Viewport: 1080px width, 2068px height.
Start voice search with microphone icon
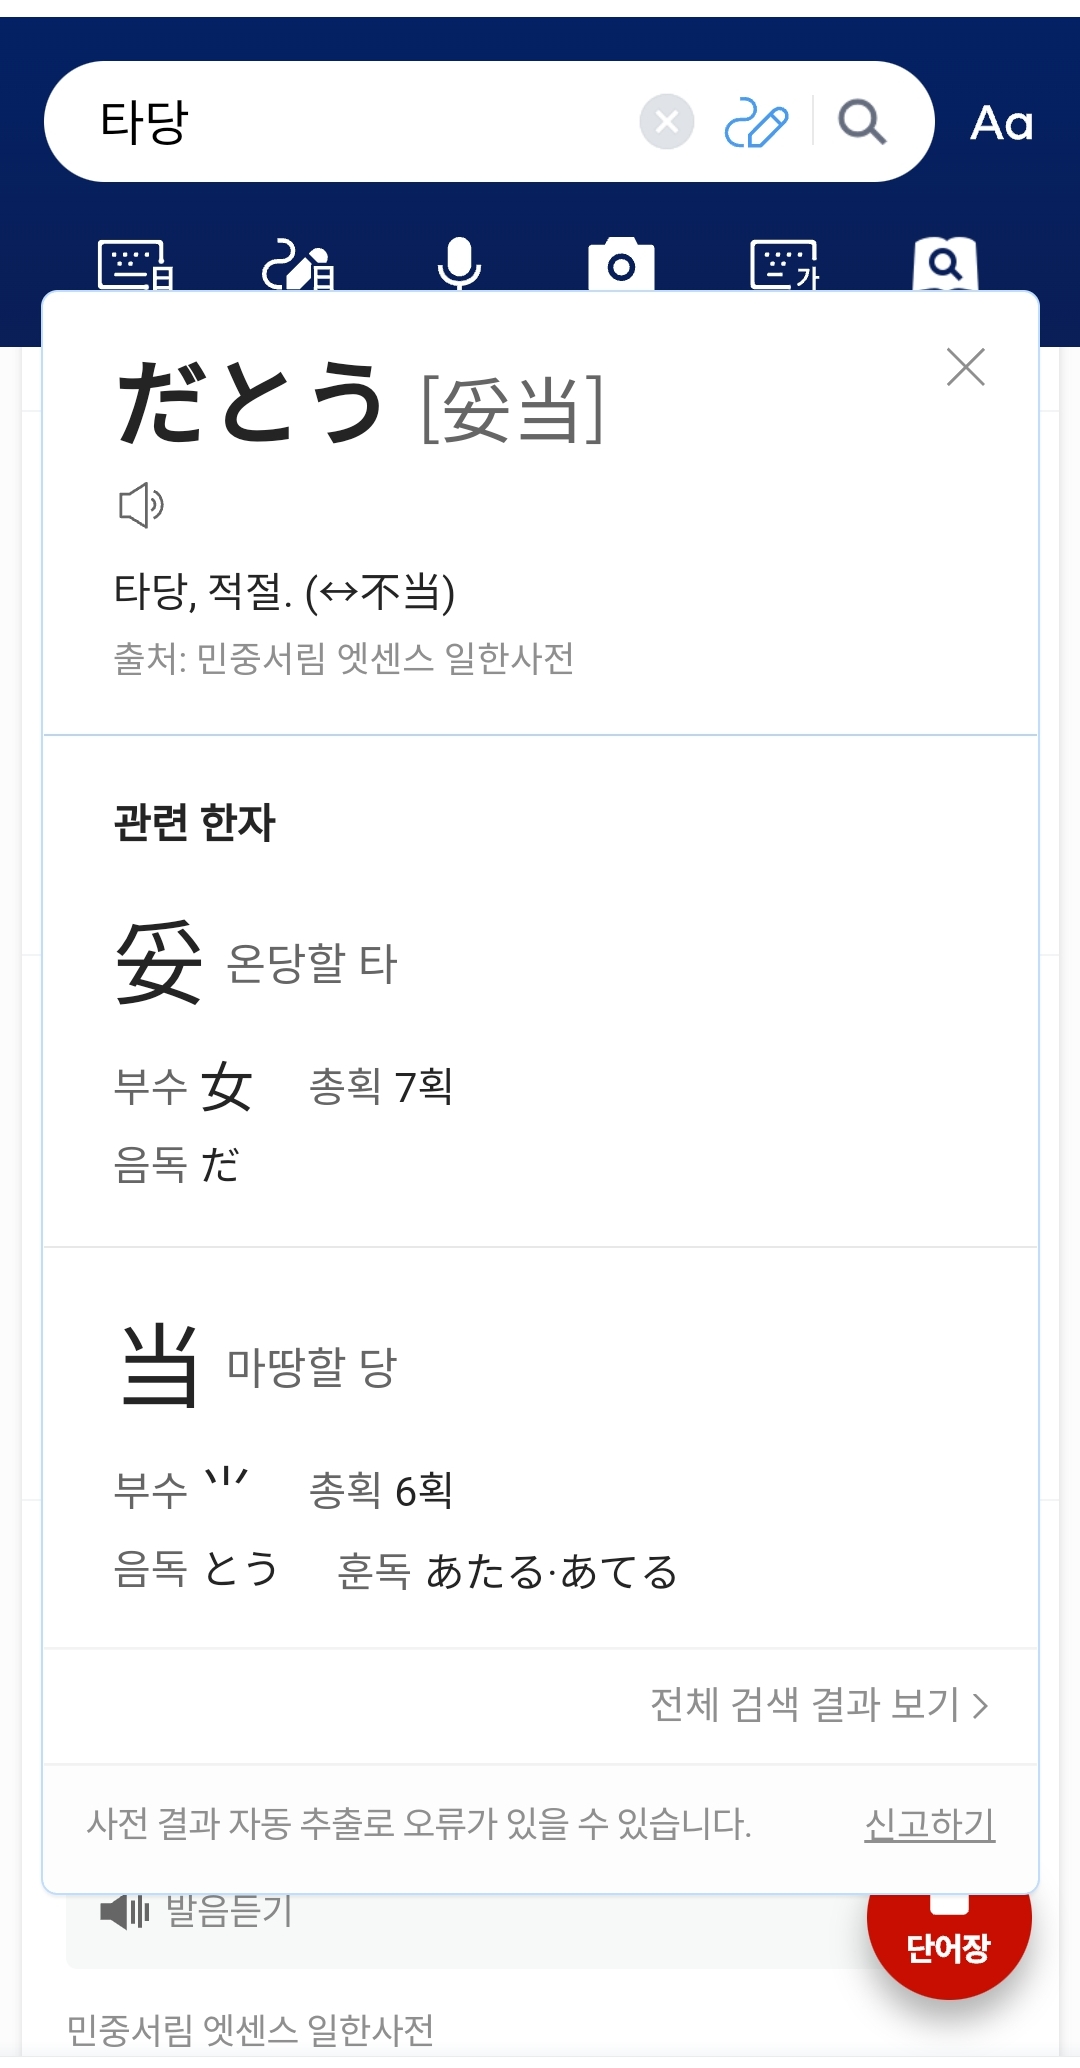459,264
